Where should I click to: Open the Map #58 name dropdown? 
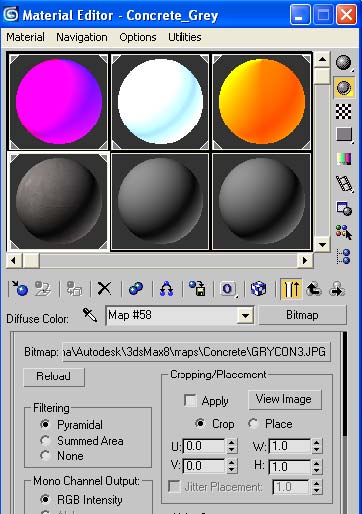(x=245, y=315)
